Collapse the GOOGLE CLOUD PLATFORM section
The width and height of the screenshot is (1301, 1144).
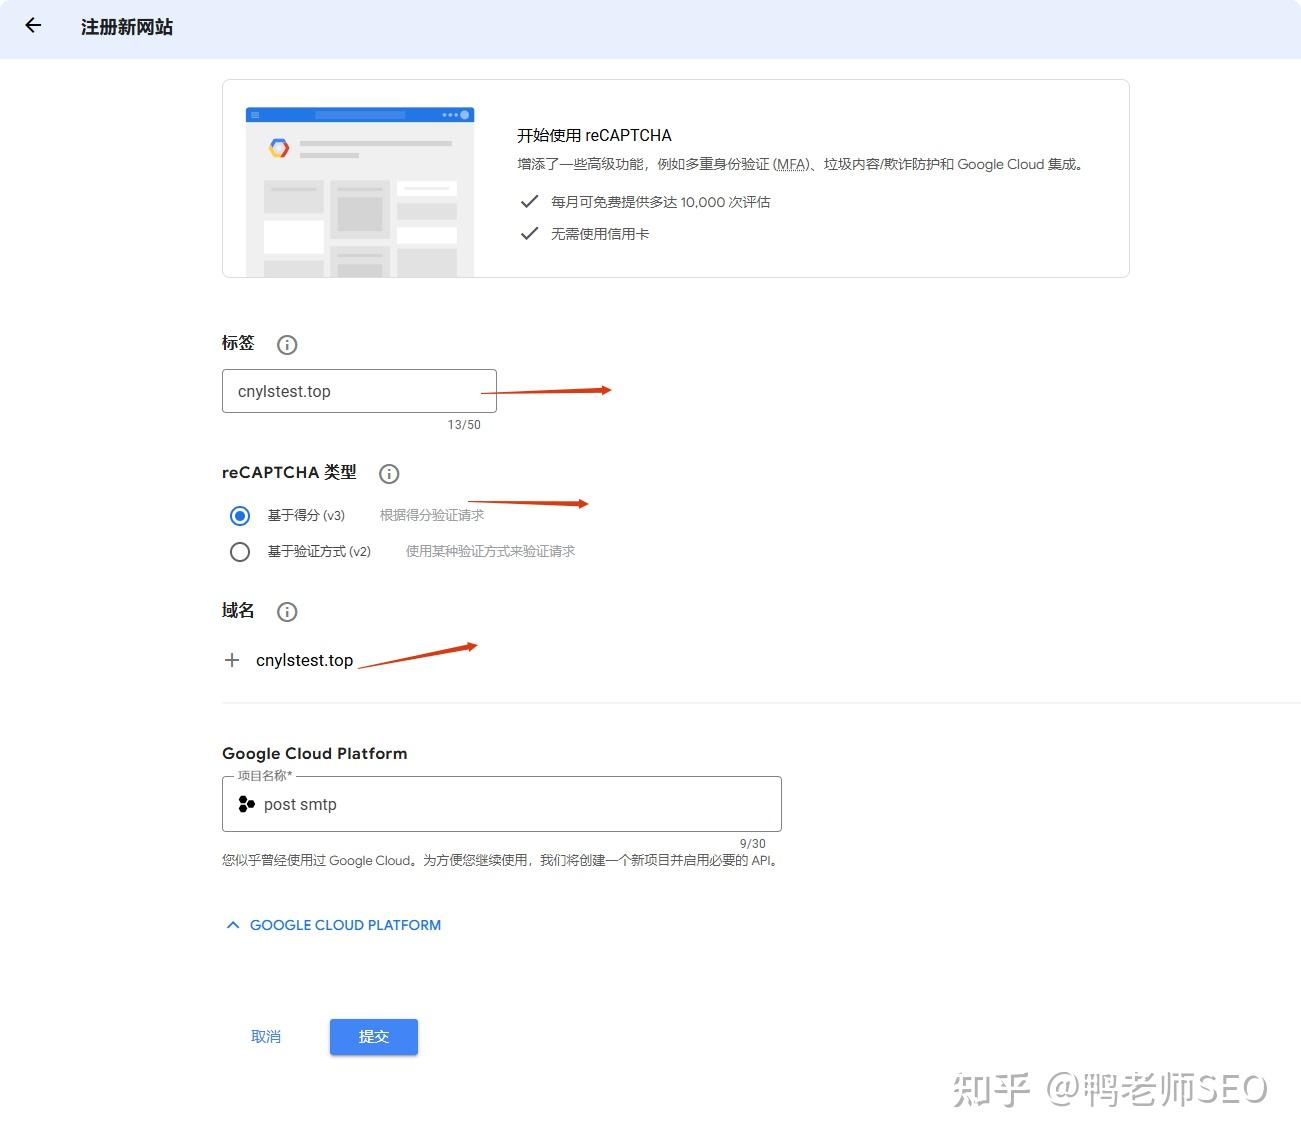pyautogui.click(x=344, y=924)
